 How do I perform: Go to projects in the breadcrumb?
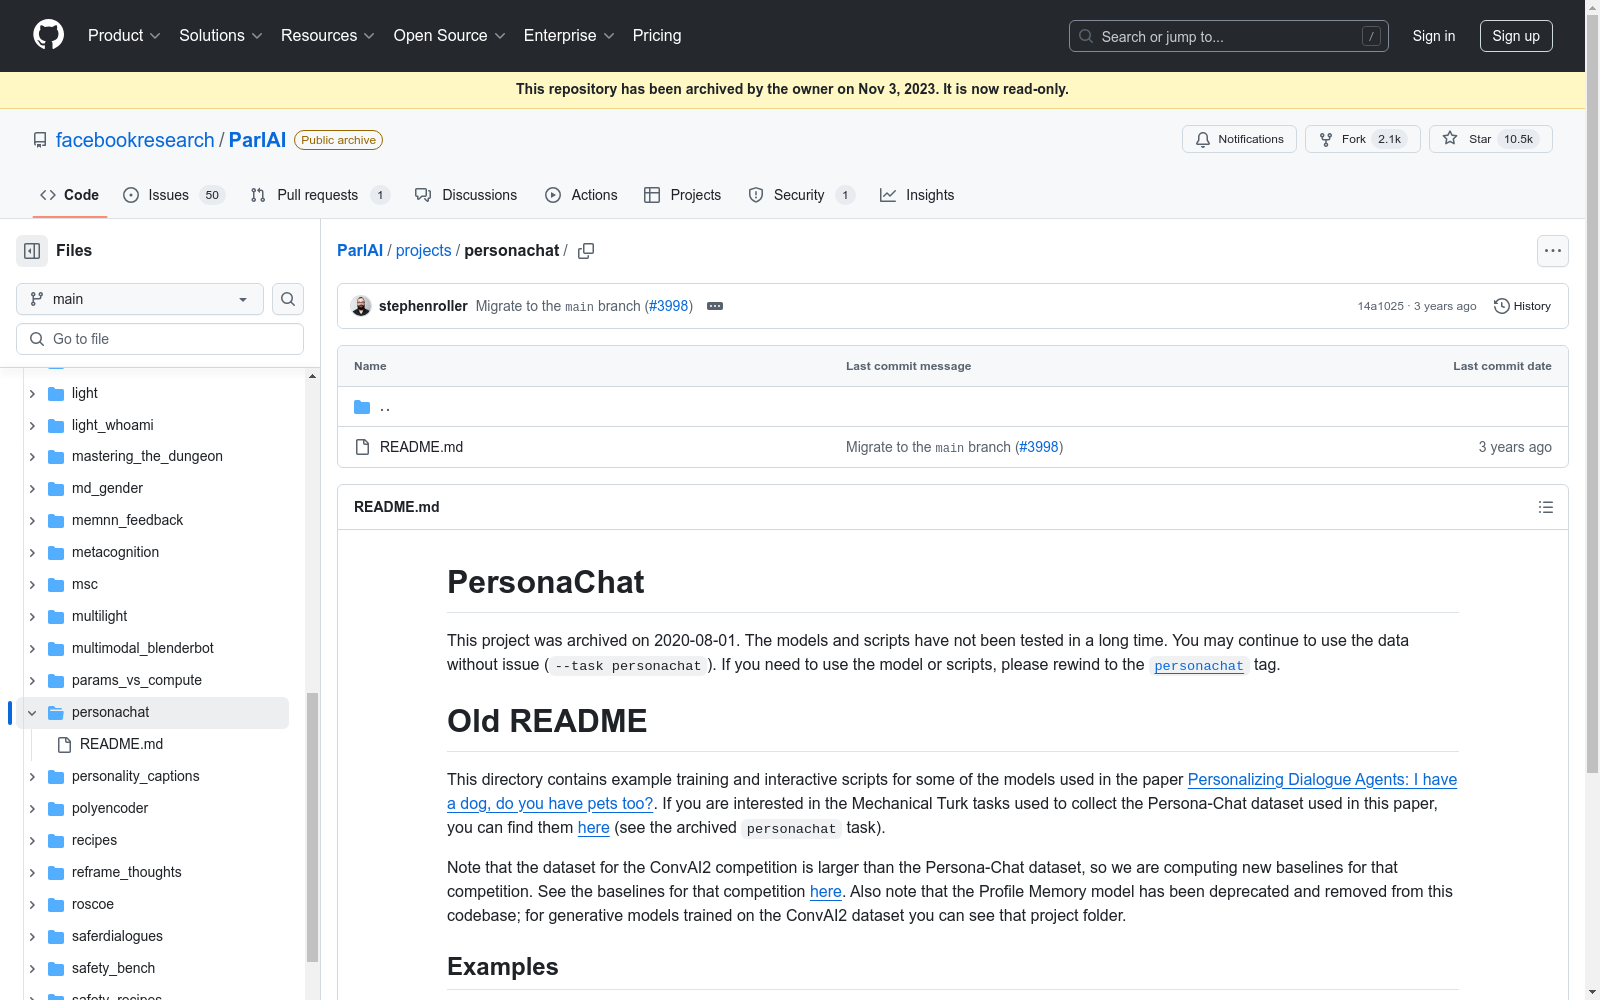[424, 250]
